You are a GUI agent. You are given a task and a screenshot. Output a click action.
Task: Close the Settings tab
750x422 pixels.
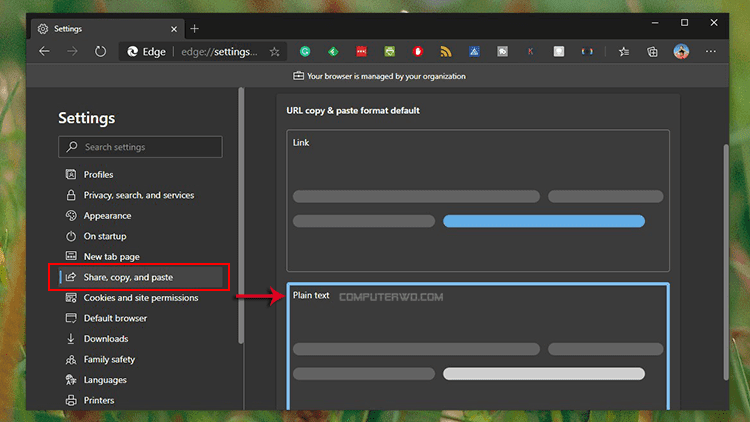click(x=174, y=29)
